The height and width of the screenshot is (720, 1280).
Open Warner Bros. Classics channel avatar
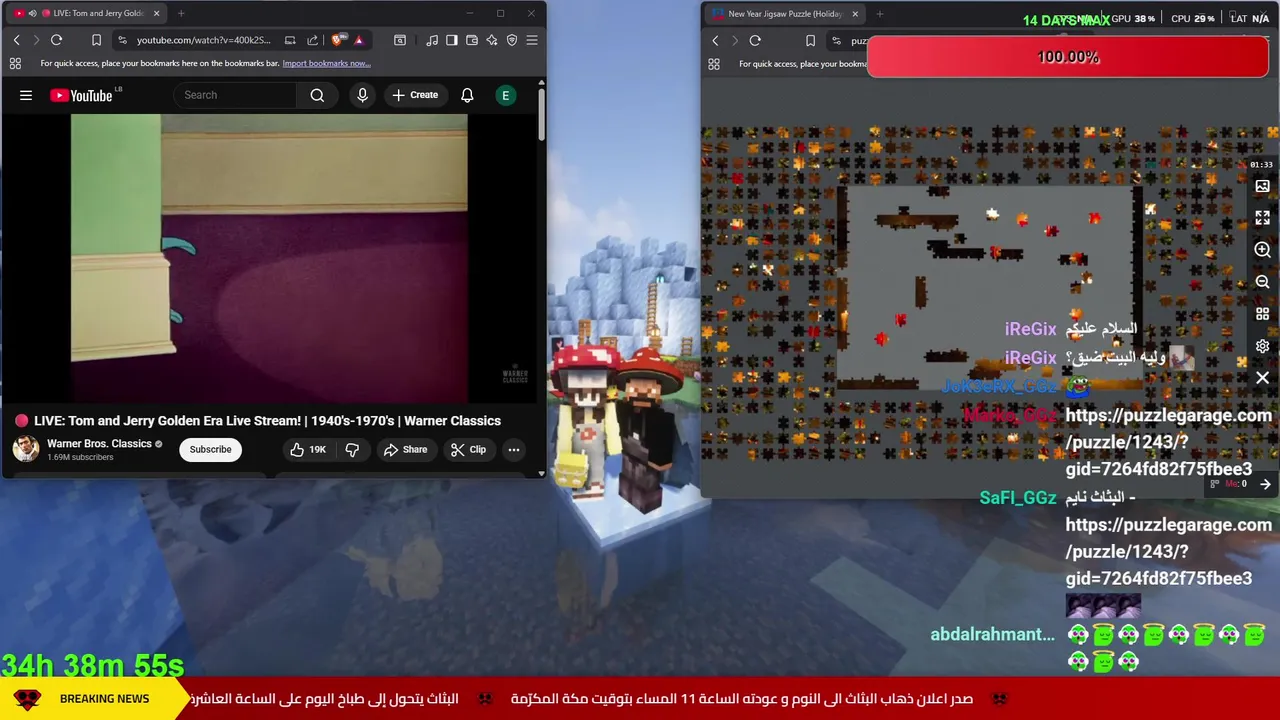click(x=26, y=449)
